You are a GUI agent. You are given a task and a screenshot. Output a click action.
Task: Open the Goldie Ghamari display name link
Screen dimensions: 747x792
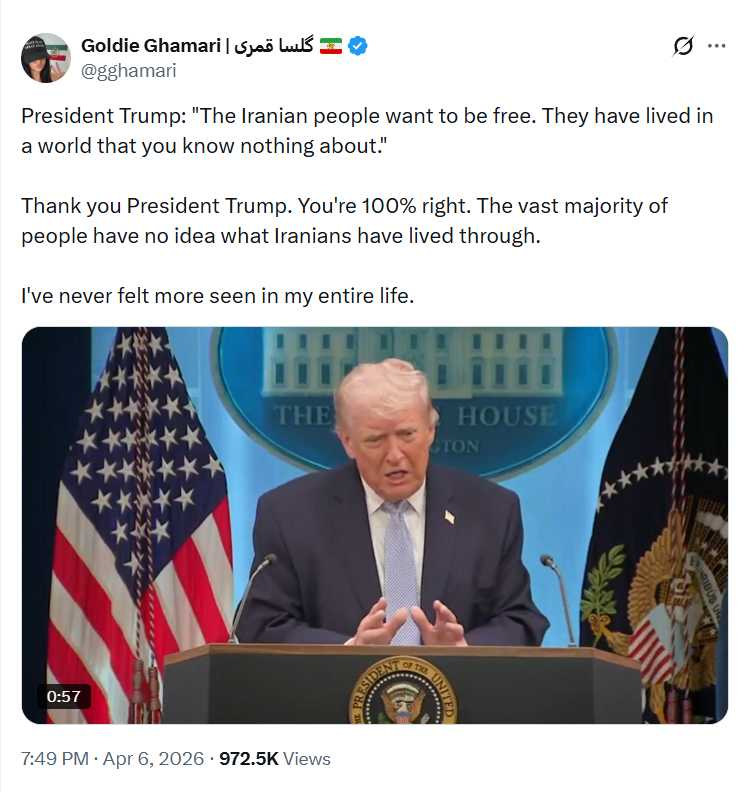pos(150,46)
